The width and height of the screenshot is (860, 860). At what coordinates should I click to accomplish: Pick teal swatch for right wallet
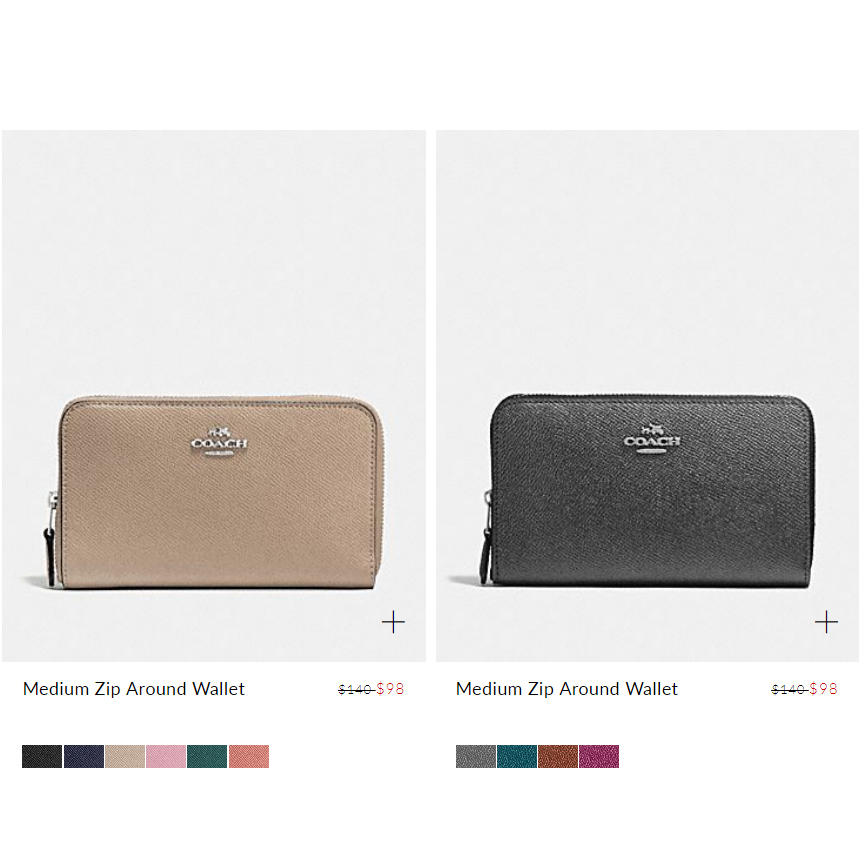pos(517,756)
